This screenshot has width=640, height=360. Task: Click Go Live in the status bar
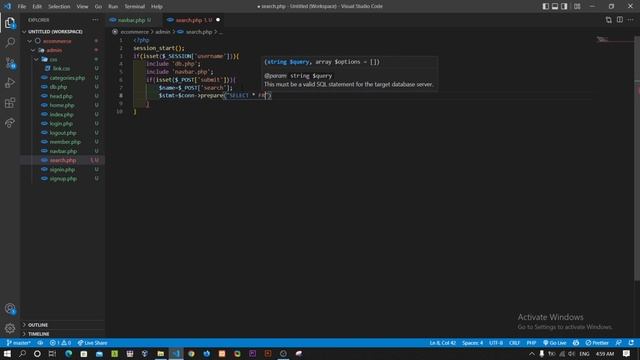click(555, 343)
